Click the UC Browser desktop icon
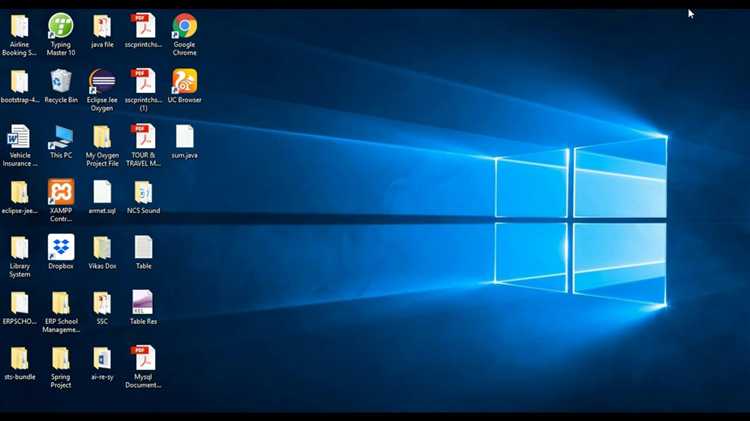Screen dimensions: 750x421 click(185, 86)
